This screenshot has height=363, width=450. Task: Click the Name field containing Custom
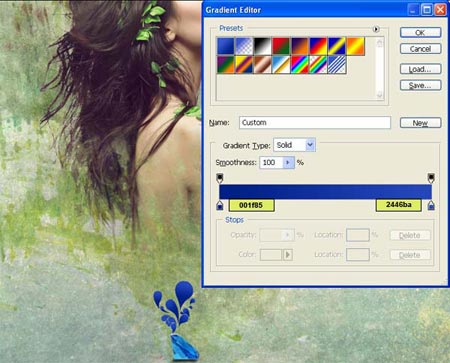315,122
